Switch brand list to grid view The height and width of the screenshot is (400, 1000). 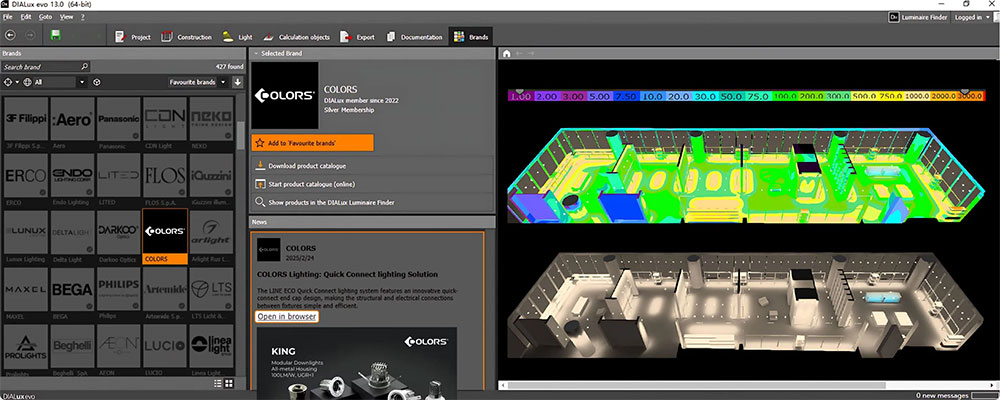229,383
